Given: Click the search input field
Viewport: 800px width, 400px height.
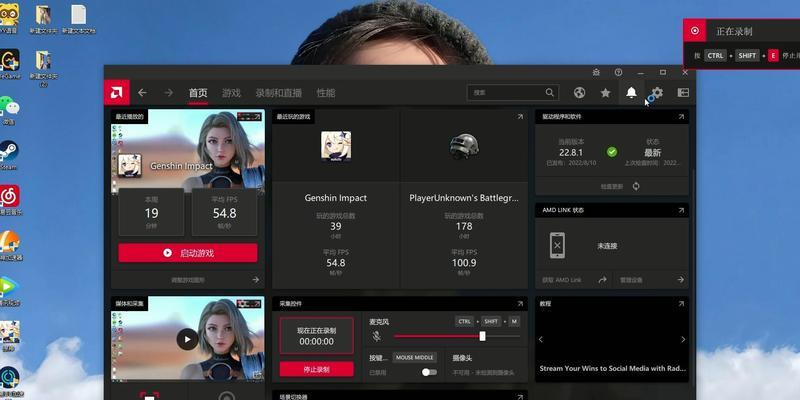Looking at the screenshot, I should coord(513,92).
